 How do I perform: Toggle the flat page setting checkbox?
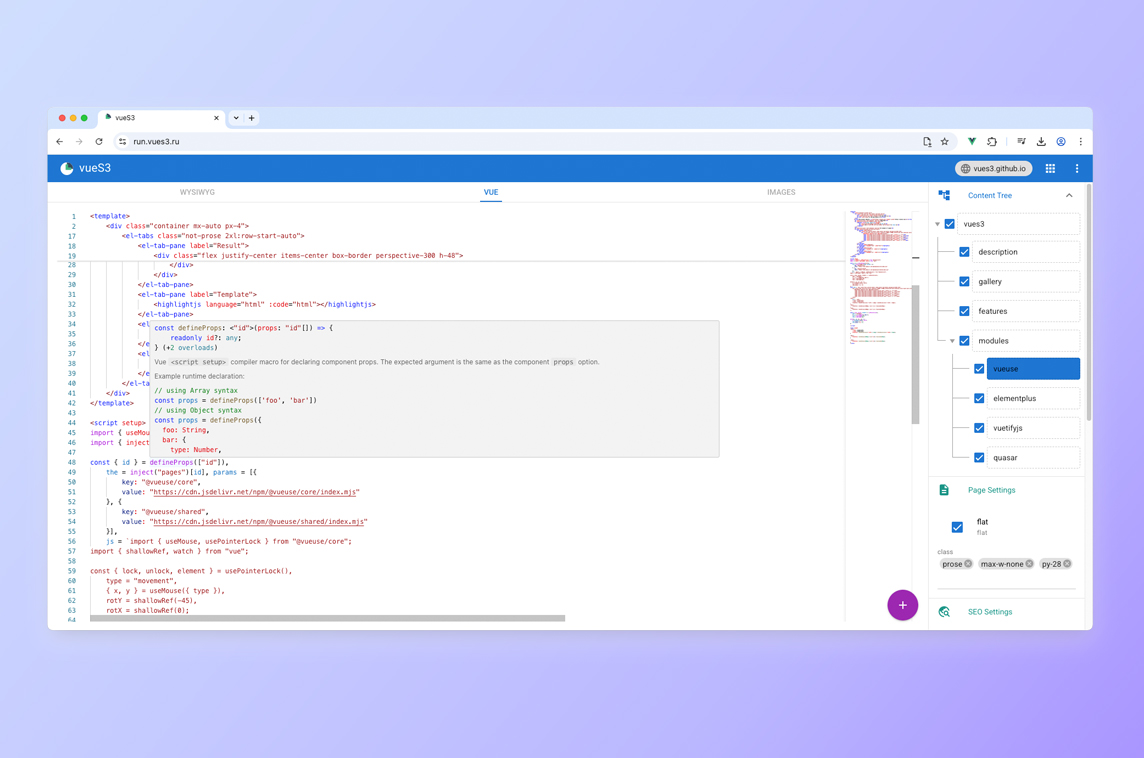pos(957,527)
